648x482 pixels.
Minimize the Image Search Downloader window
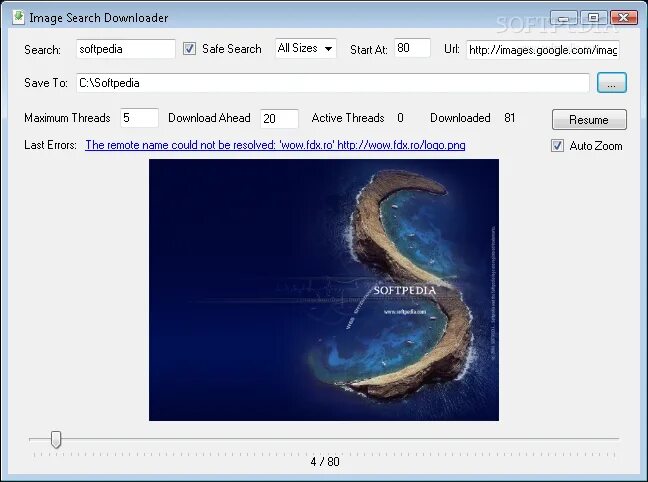point(564,18)
